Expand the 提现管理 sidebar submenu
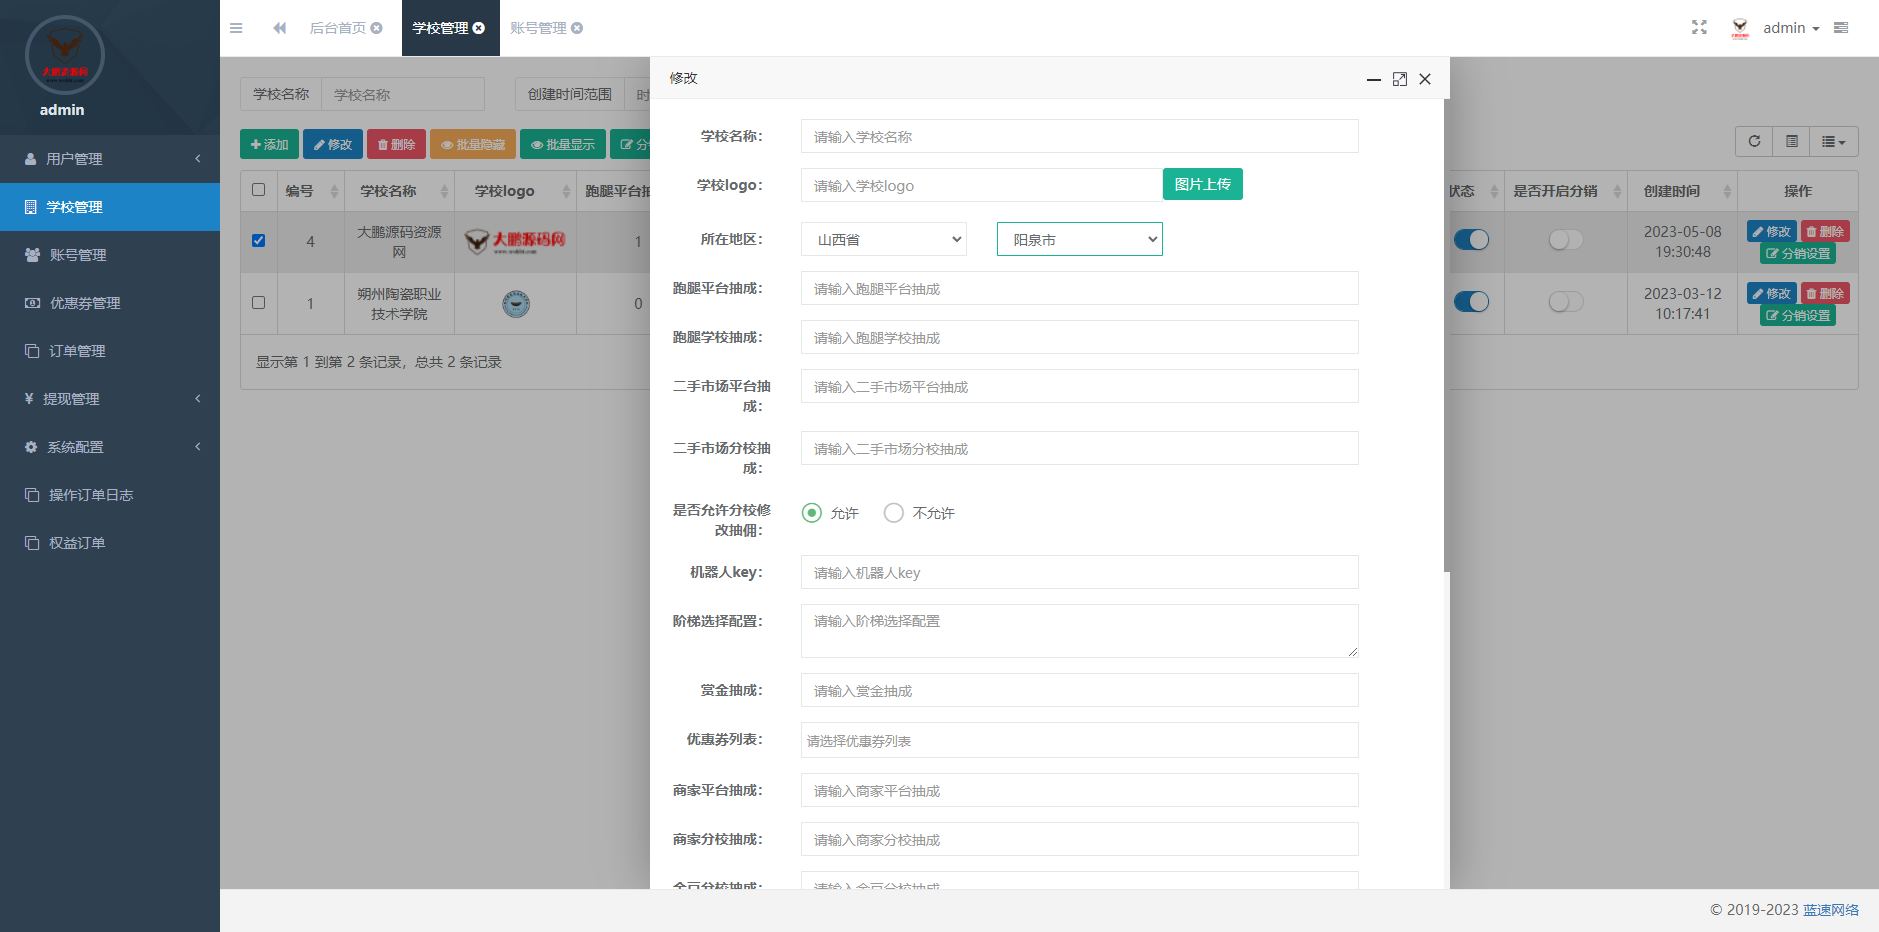The height and width of the screenshot is (932, 1879). pyautogui.click(x=110, y=399)
